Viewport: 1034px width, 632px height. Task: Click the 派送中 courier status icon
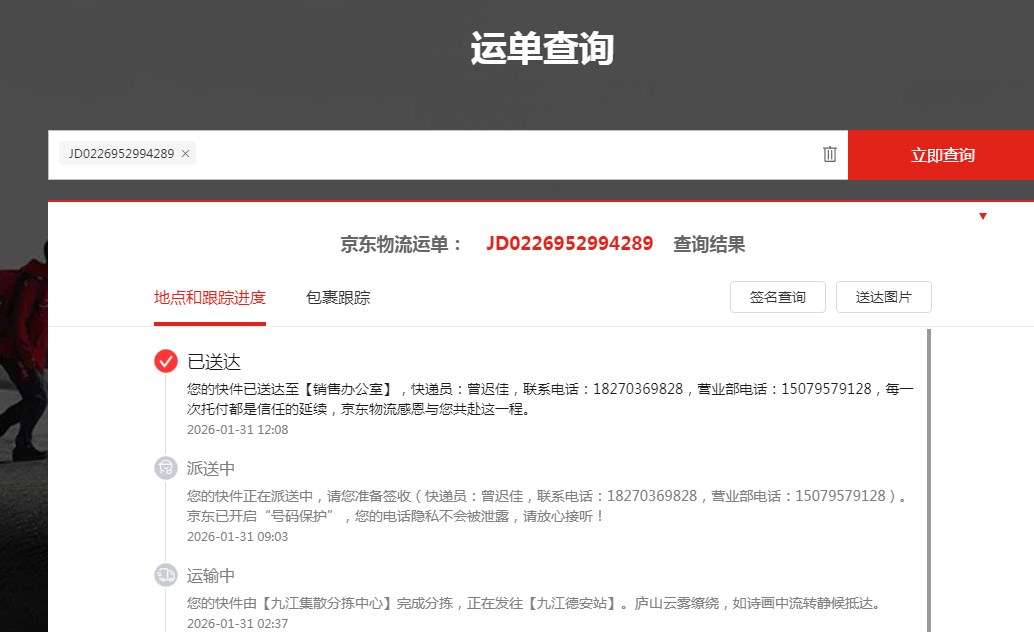pyautogui.click(x=166, y=468)
